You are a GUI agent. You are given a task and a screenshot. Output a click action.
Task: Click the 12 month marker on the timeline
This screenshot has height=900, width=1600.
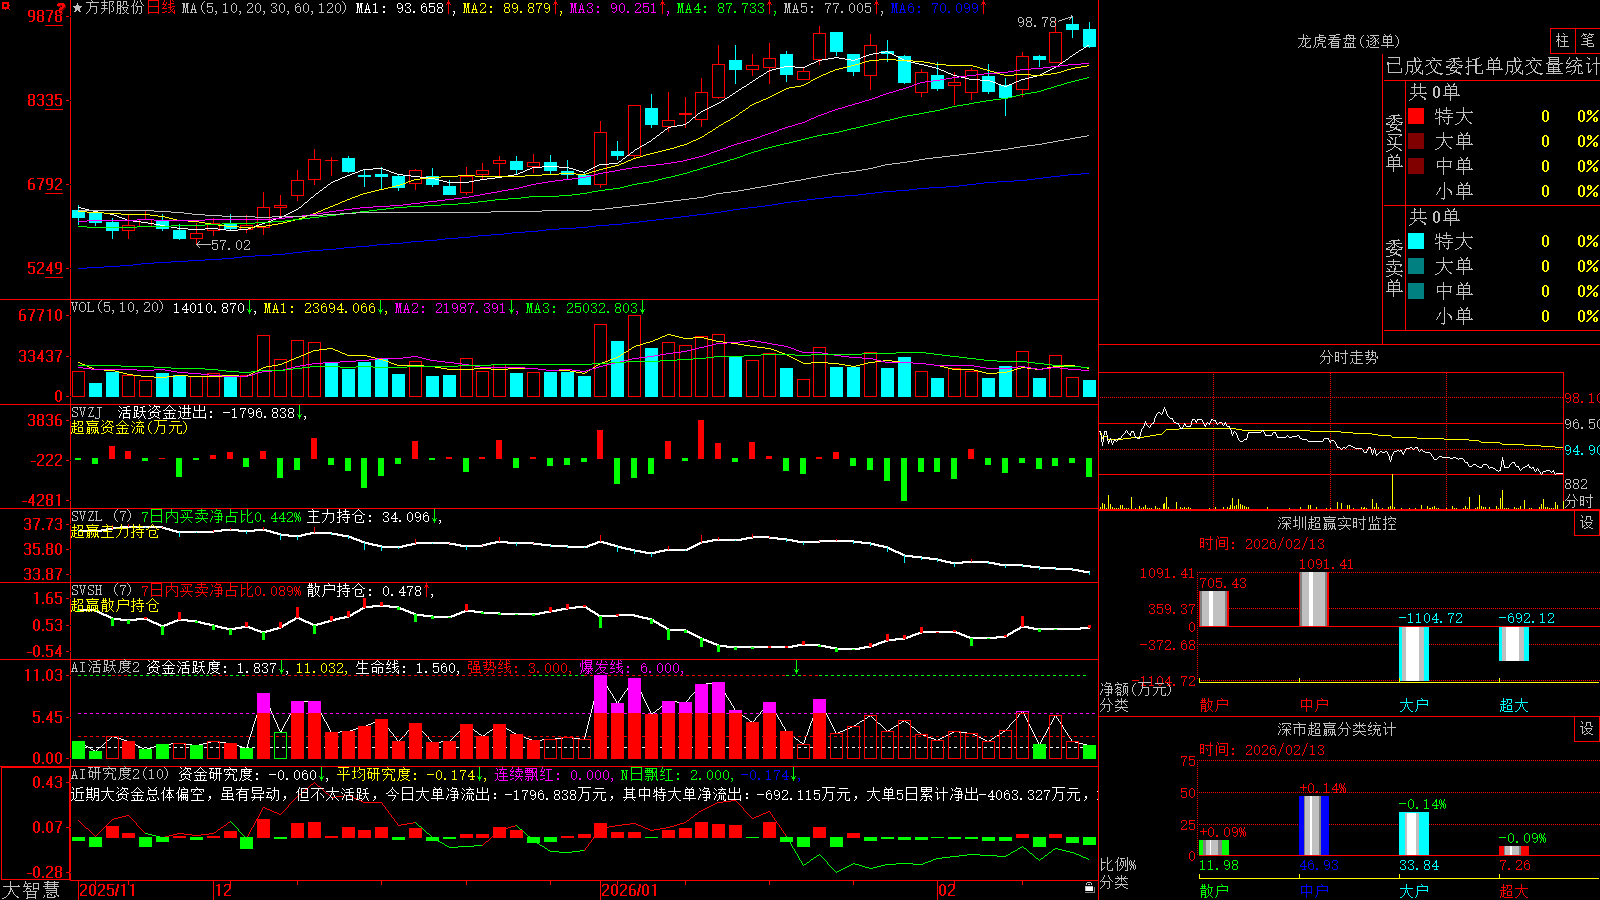point(223,890)
